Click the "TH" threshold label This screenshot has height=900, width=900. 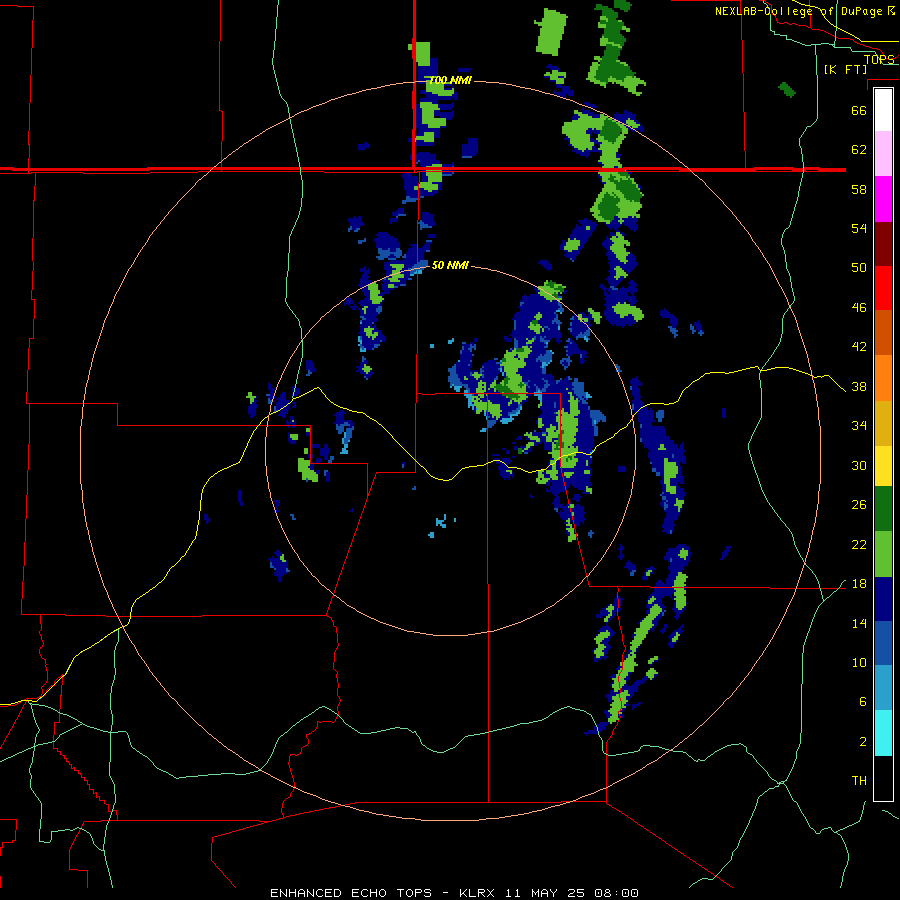pos(859,781)
